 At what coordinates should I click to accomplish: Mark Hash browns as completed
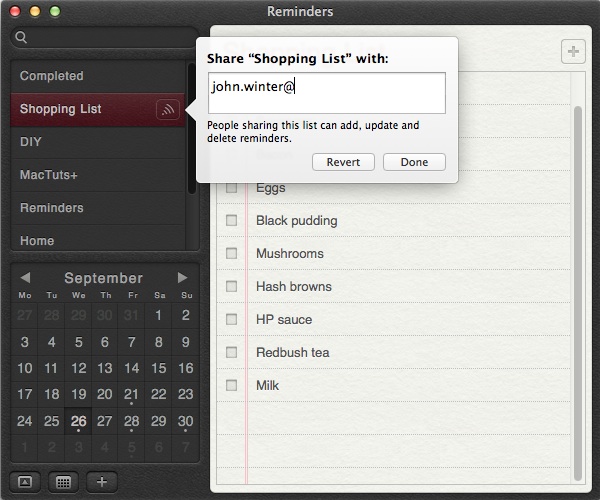click(232, 286)
